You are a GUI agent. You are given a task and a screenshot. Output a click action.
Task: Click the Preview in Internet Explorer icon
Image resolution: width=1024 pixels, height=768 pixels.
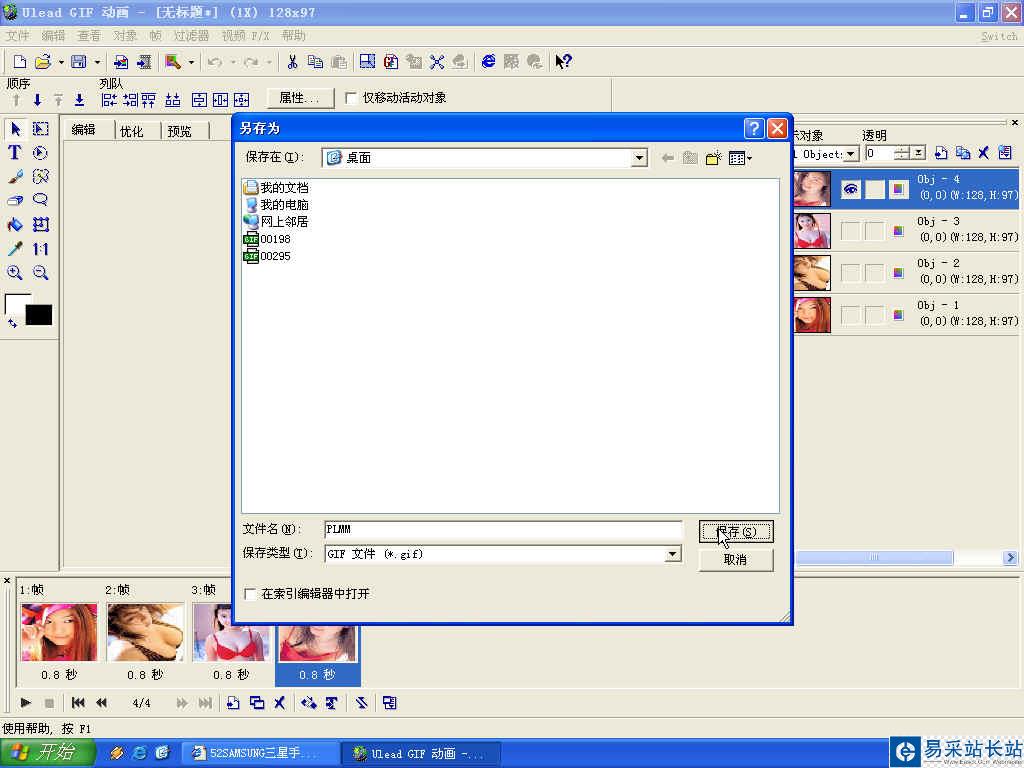click(488, 61)
